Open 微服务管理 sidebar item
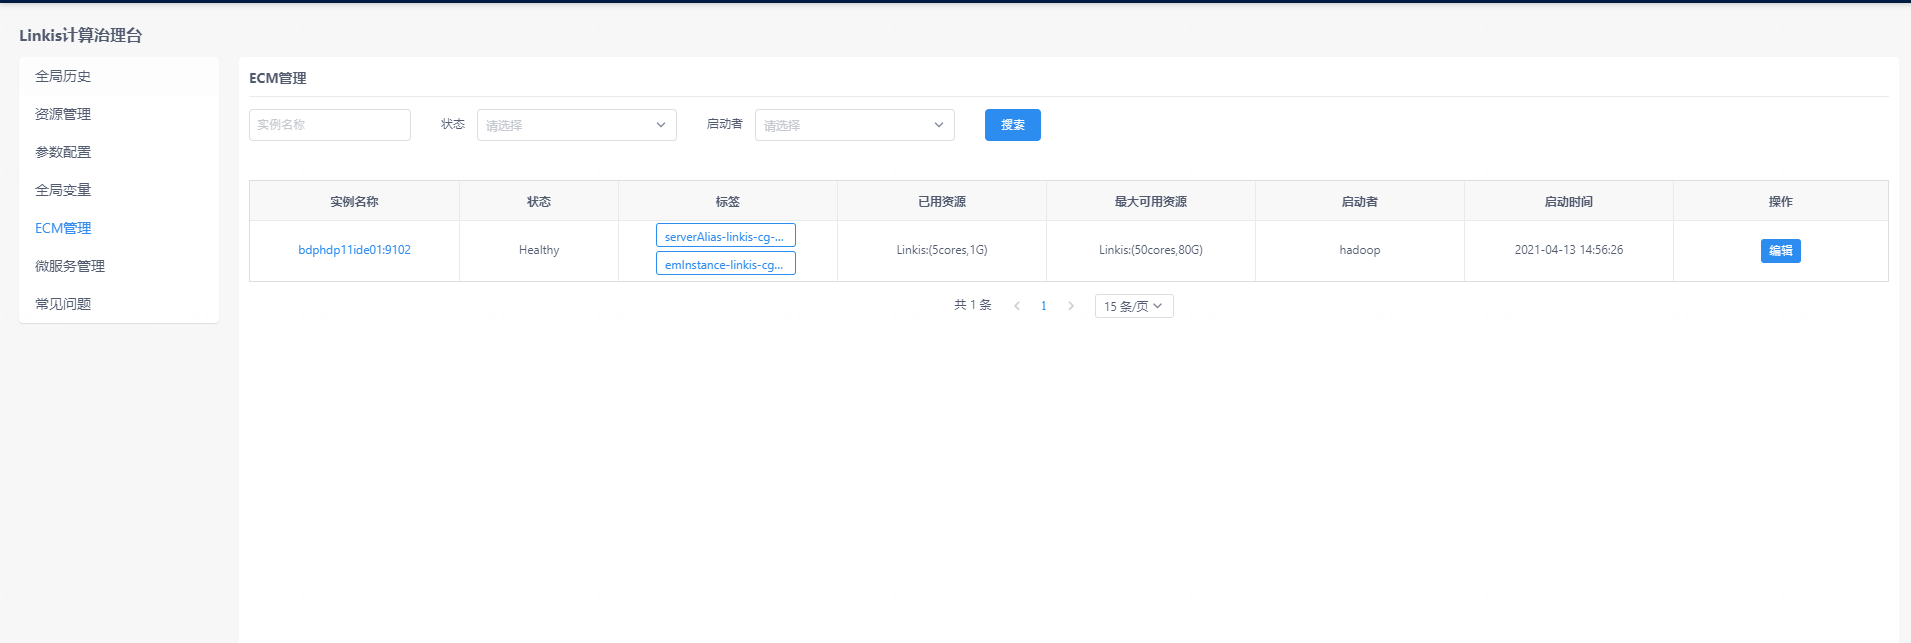The height and width of the screenshot is (643, 1911). [70, 266]
